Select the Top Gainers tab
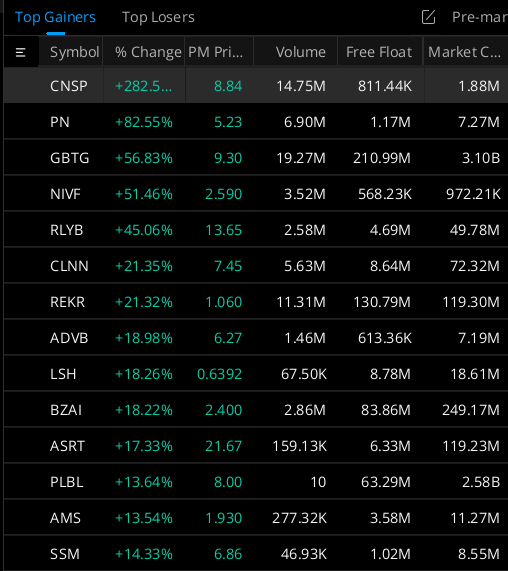 [55, 17]
